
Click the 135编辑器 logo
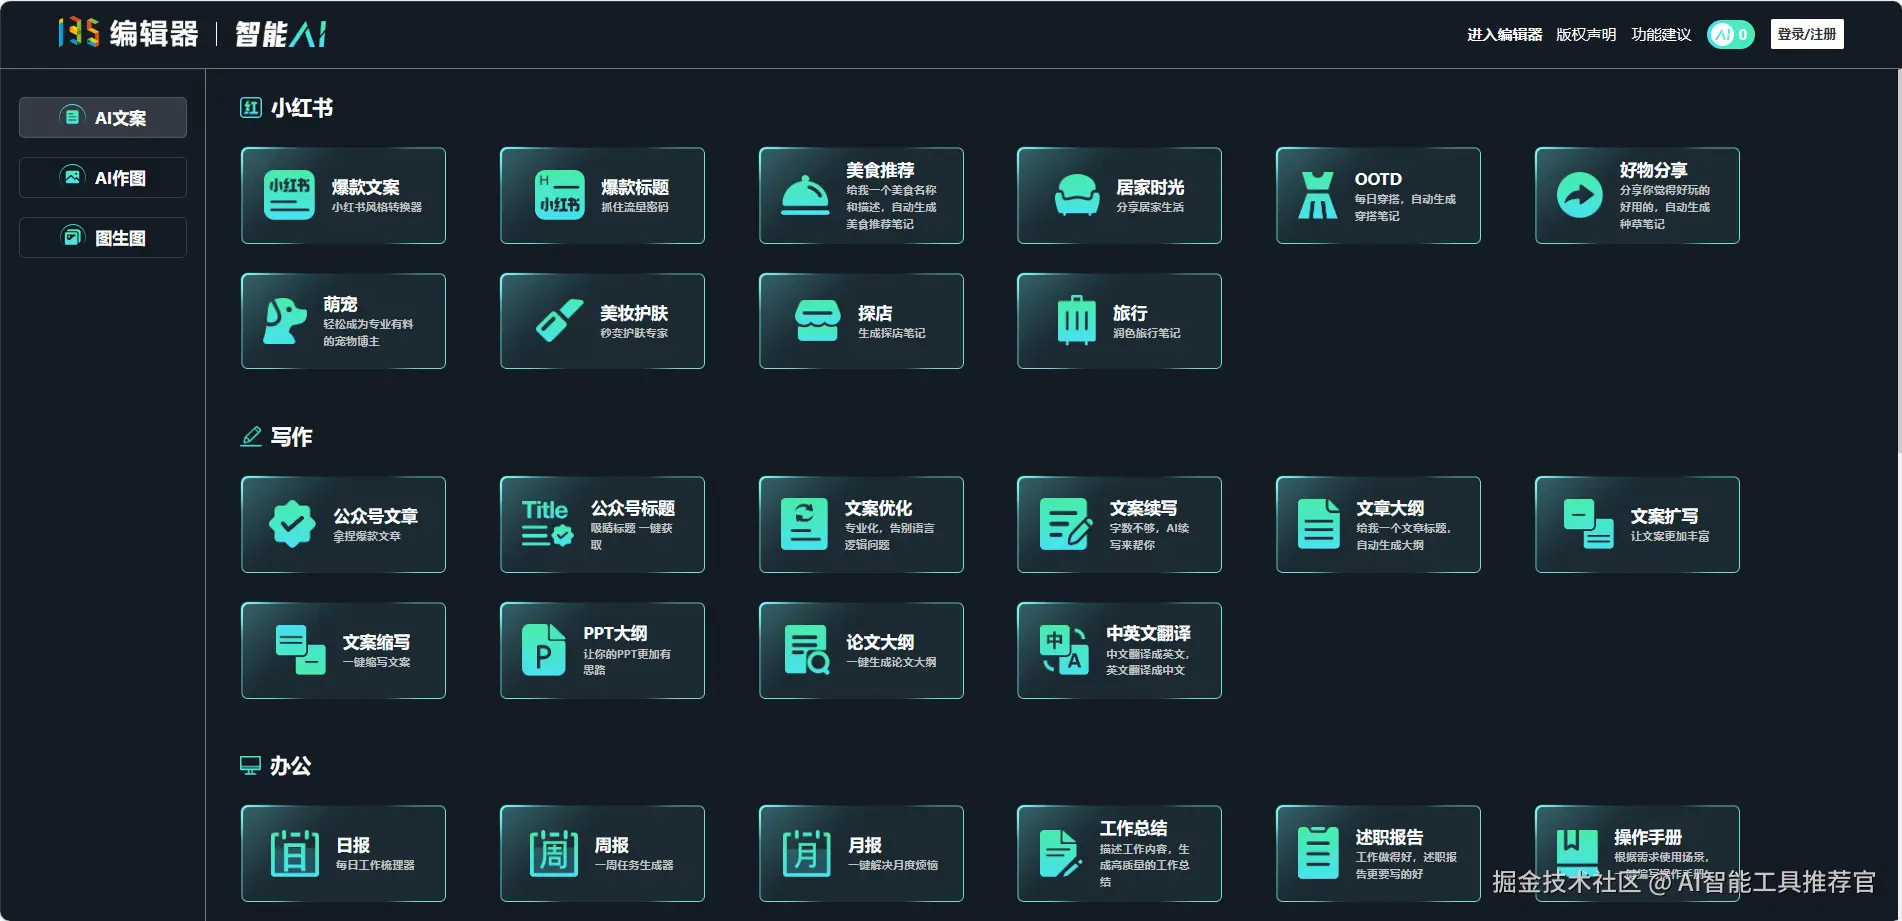point(128,33)
